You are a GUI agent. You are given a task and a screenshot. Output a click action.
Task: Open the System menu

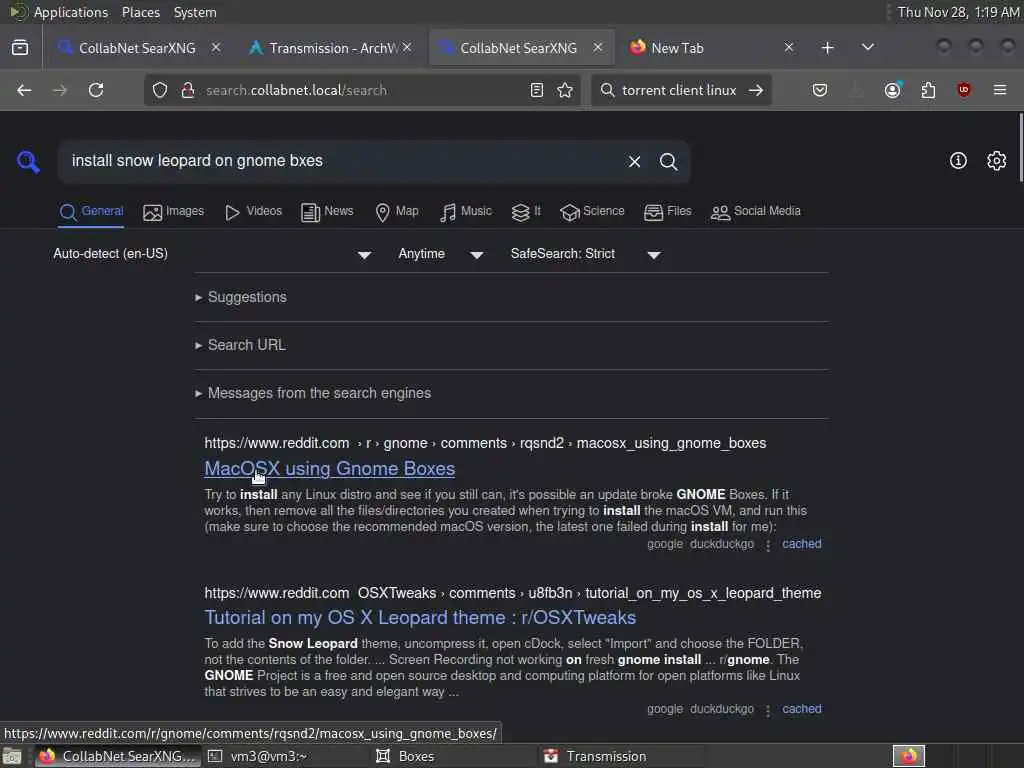click(195, 12)
